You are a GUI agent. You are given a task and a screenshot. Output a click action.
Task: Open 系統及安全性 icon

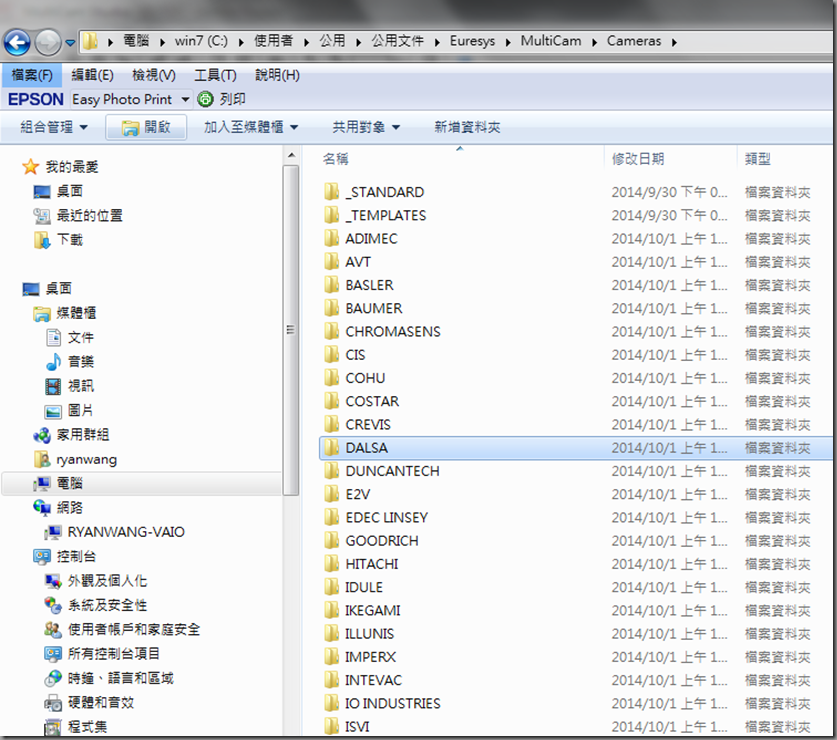click(53, 605)
